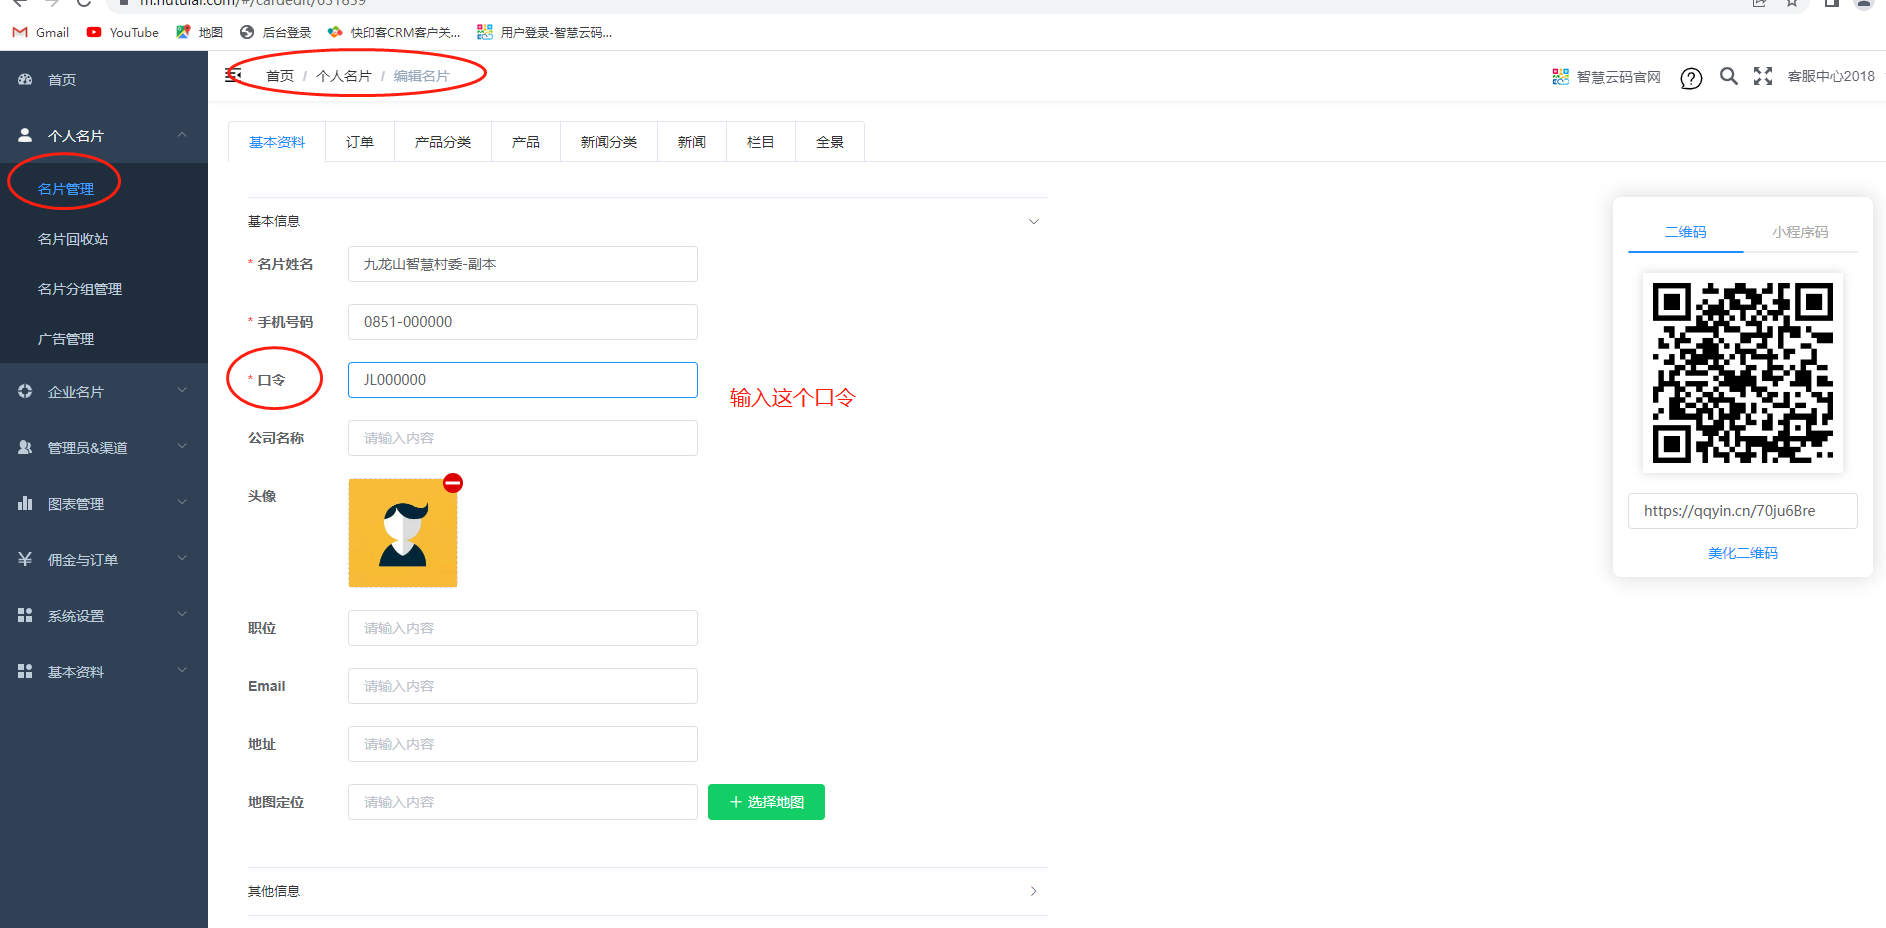
Task: Select the 产品分类 tab
Action: click(443, 142)
